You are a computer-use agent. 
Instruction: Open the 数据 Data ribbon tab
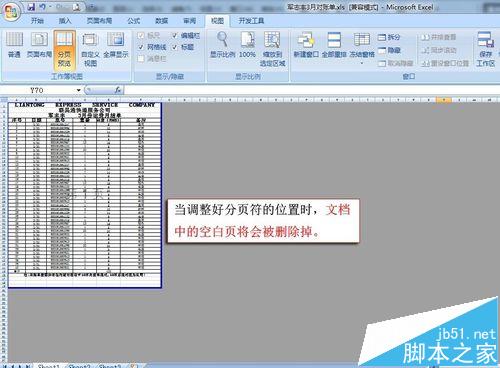pos(162,21)
